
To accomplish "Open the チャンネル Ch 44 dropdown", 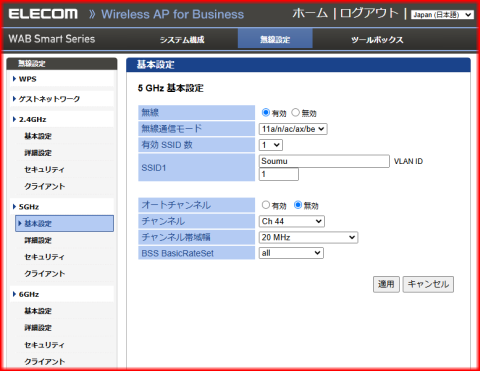I will pyautogui.click(x=292, y=221).
